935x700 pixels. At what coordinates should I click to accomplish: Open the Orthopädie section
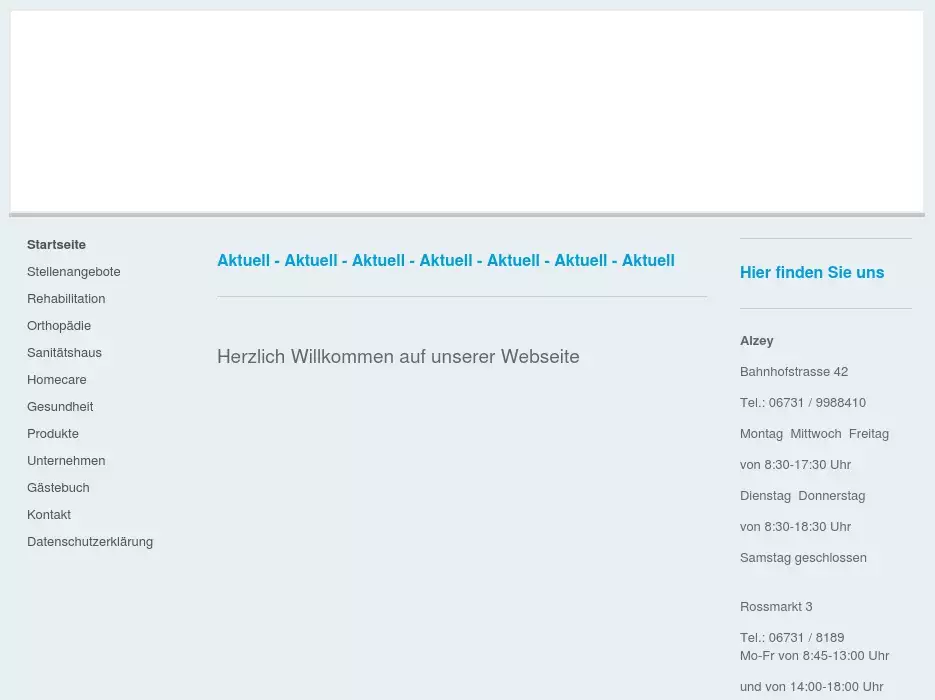59,326
